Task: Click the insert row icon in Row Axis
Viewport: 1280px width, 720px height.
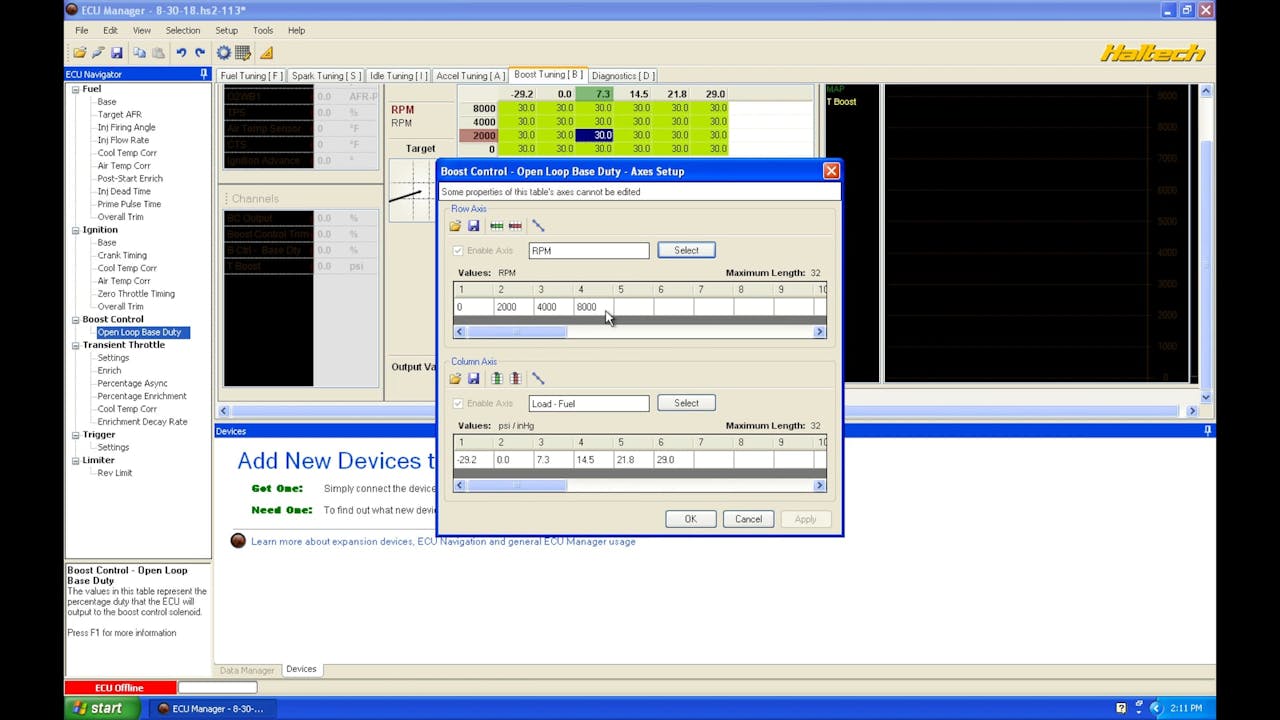Action: point(496,226)
